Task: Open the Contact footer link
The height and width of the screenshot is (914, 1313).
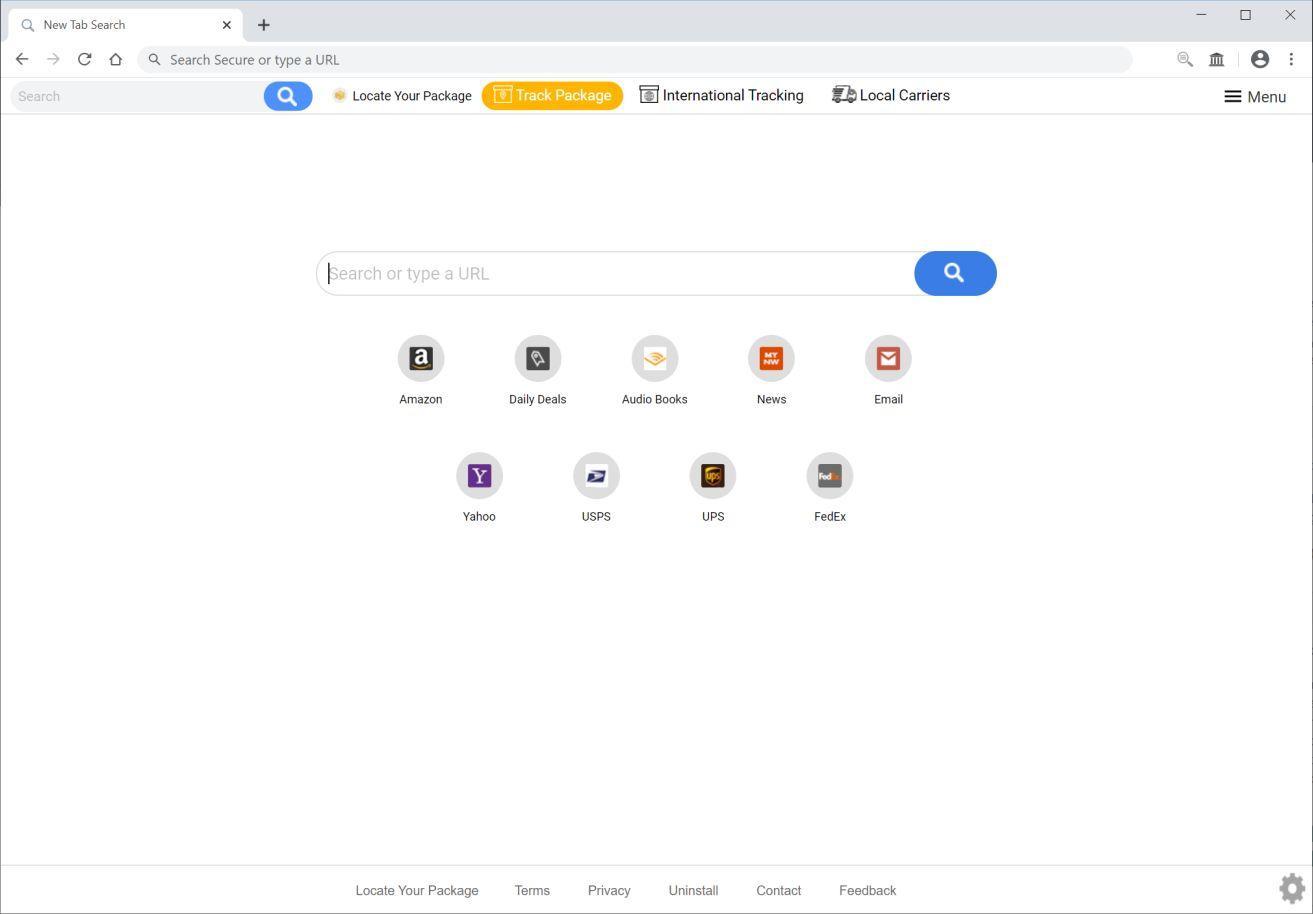Action: pos(778,890)
